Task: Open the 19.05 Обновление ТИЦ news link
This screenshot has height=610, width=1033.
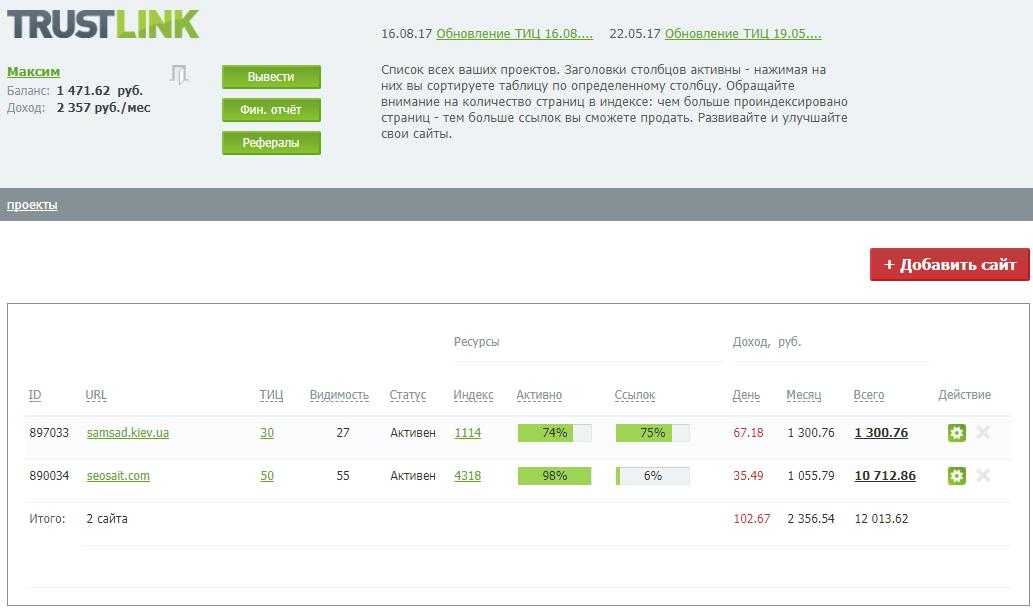Action: (x=743, y=34)
